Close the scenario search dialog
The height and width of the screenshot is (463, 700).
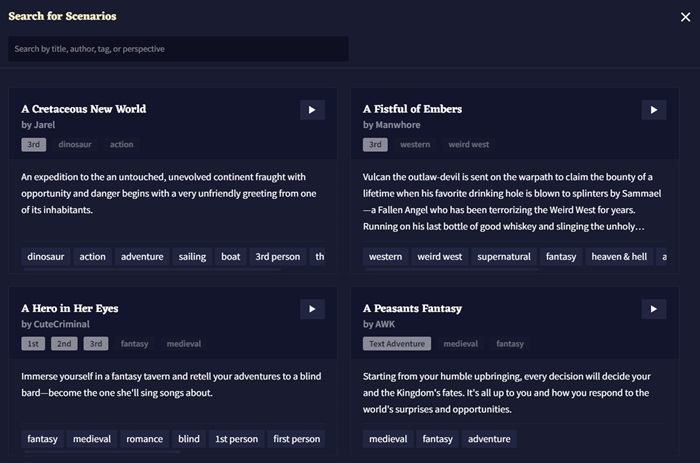click(x=685, y=16)
